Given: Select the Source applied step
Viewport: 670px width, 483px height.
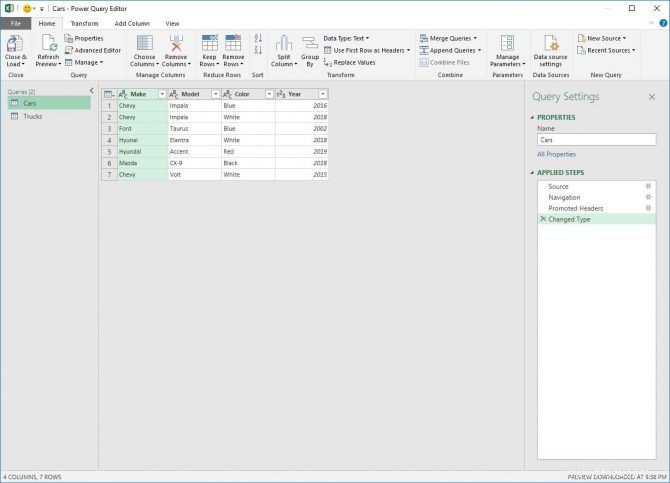Looking at the screenshot, I should point(597,186).
